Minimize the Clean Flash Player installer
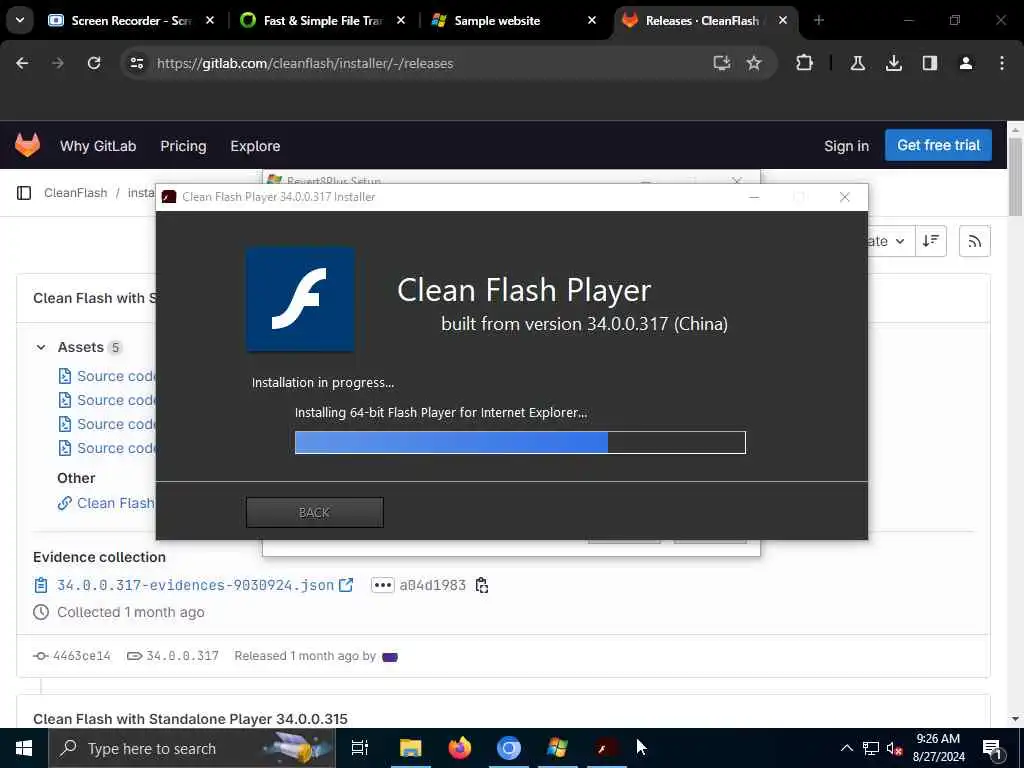 754,197
